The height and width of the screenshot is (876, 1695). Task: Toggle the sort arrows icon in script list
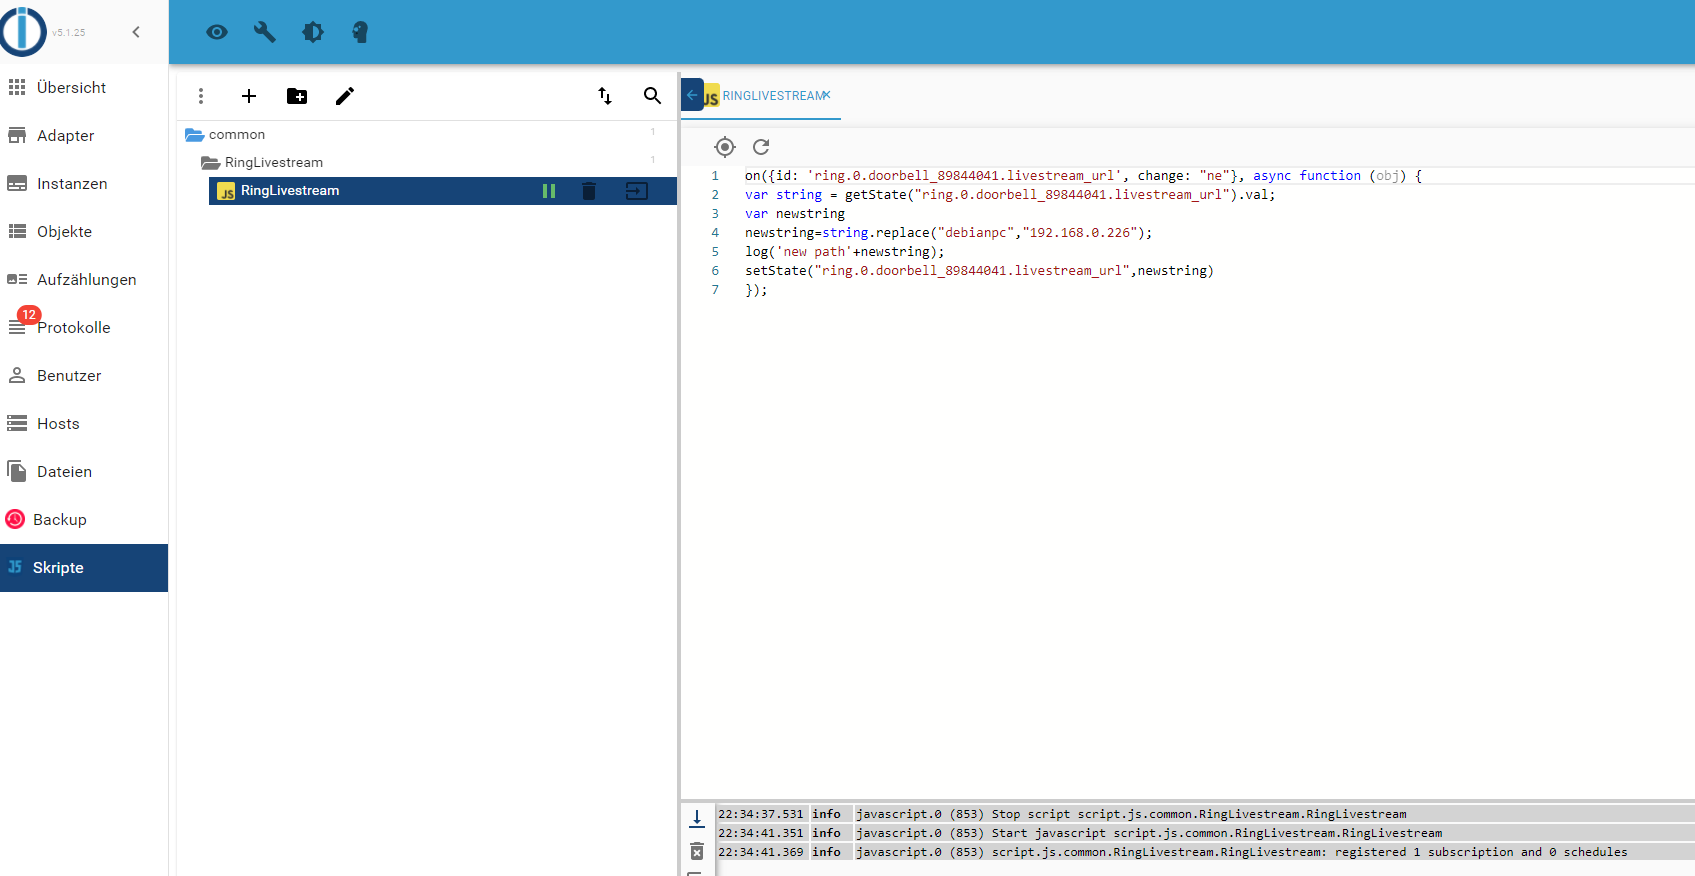click(x=605, y=96)
